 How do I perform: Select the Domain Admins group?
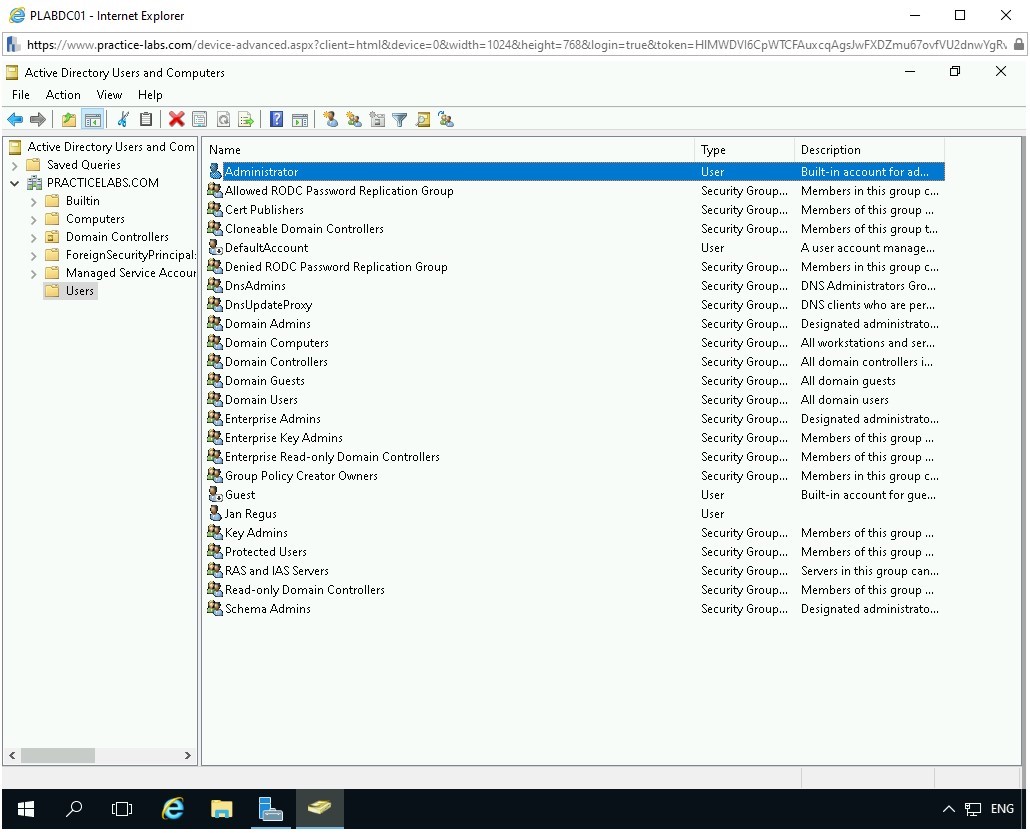[x=267, y=324]
